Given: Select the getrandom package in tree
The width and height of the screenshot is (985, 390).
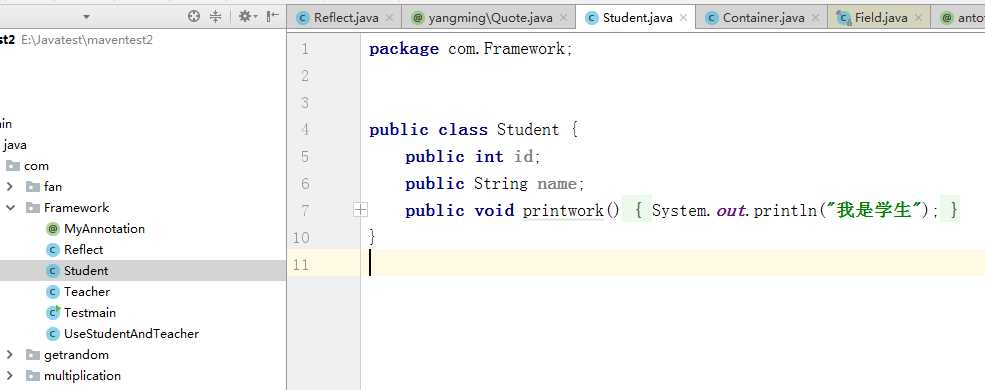Looking at the screenshot, I should 76,354.
